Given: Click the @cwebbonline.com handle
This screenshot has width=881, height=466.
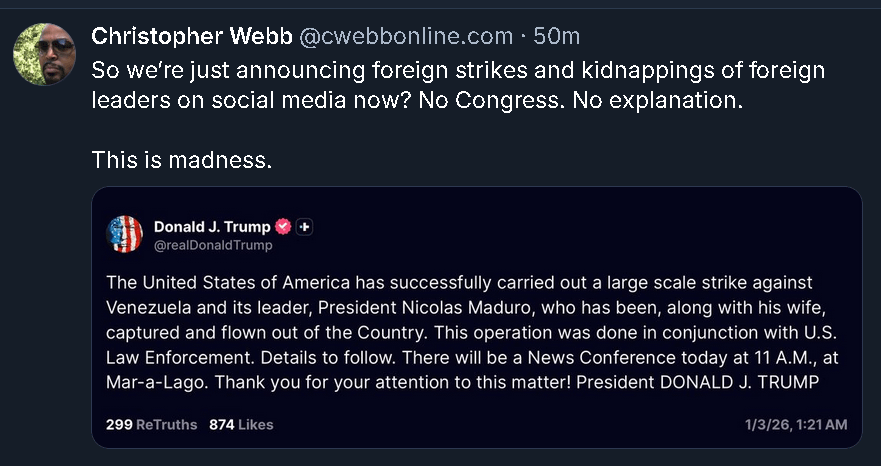Looking at the screenshot, I should click(x=406, y=37).
